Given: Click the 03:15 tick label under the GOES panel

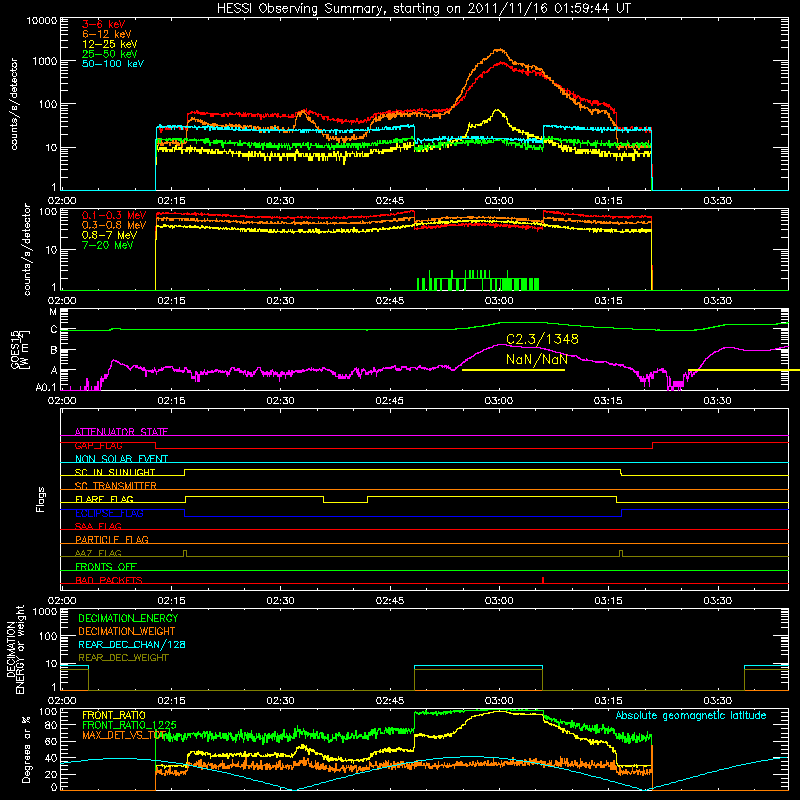Looking at the screenshot, I should (608, 401).
